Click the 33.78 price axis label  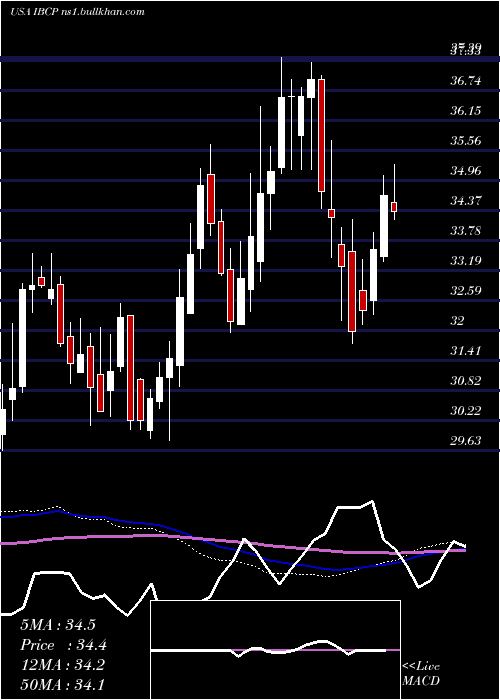pos(466,230)
